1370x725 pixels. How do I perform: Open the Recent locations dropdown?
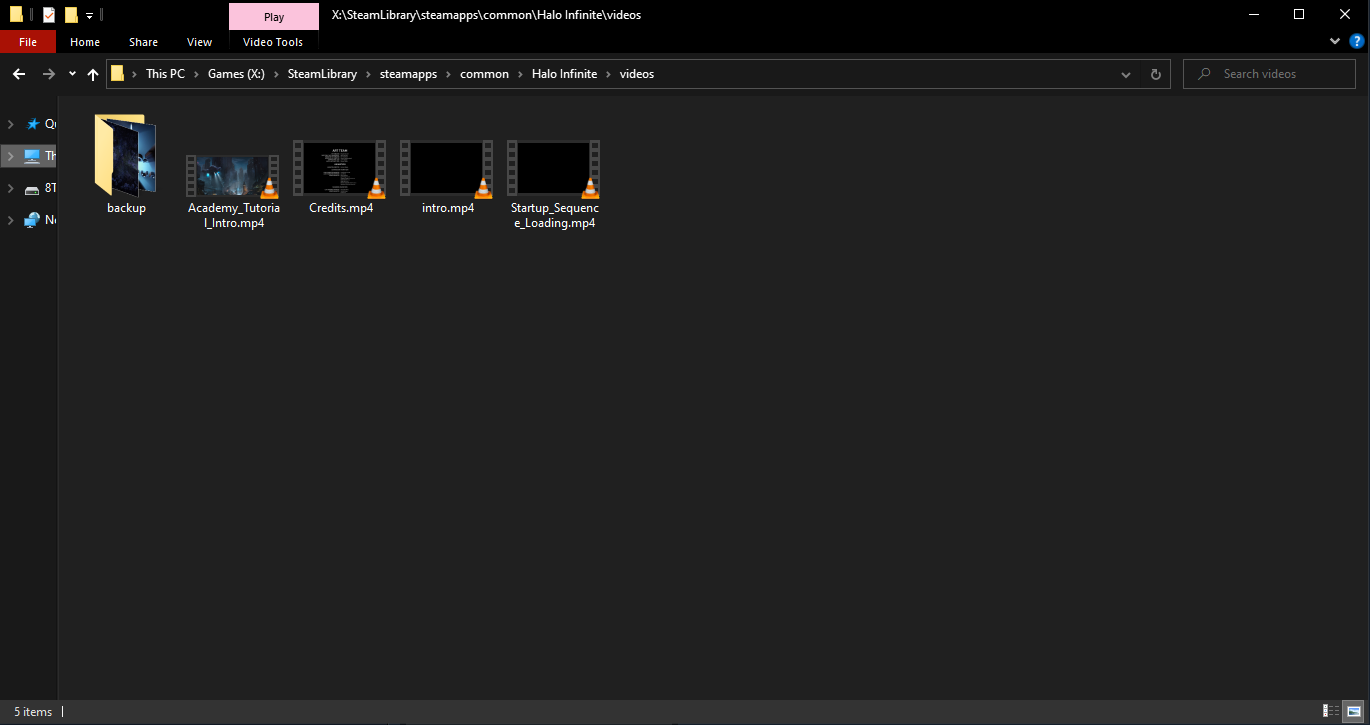pos(72,74)
